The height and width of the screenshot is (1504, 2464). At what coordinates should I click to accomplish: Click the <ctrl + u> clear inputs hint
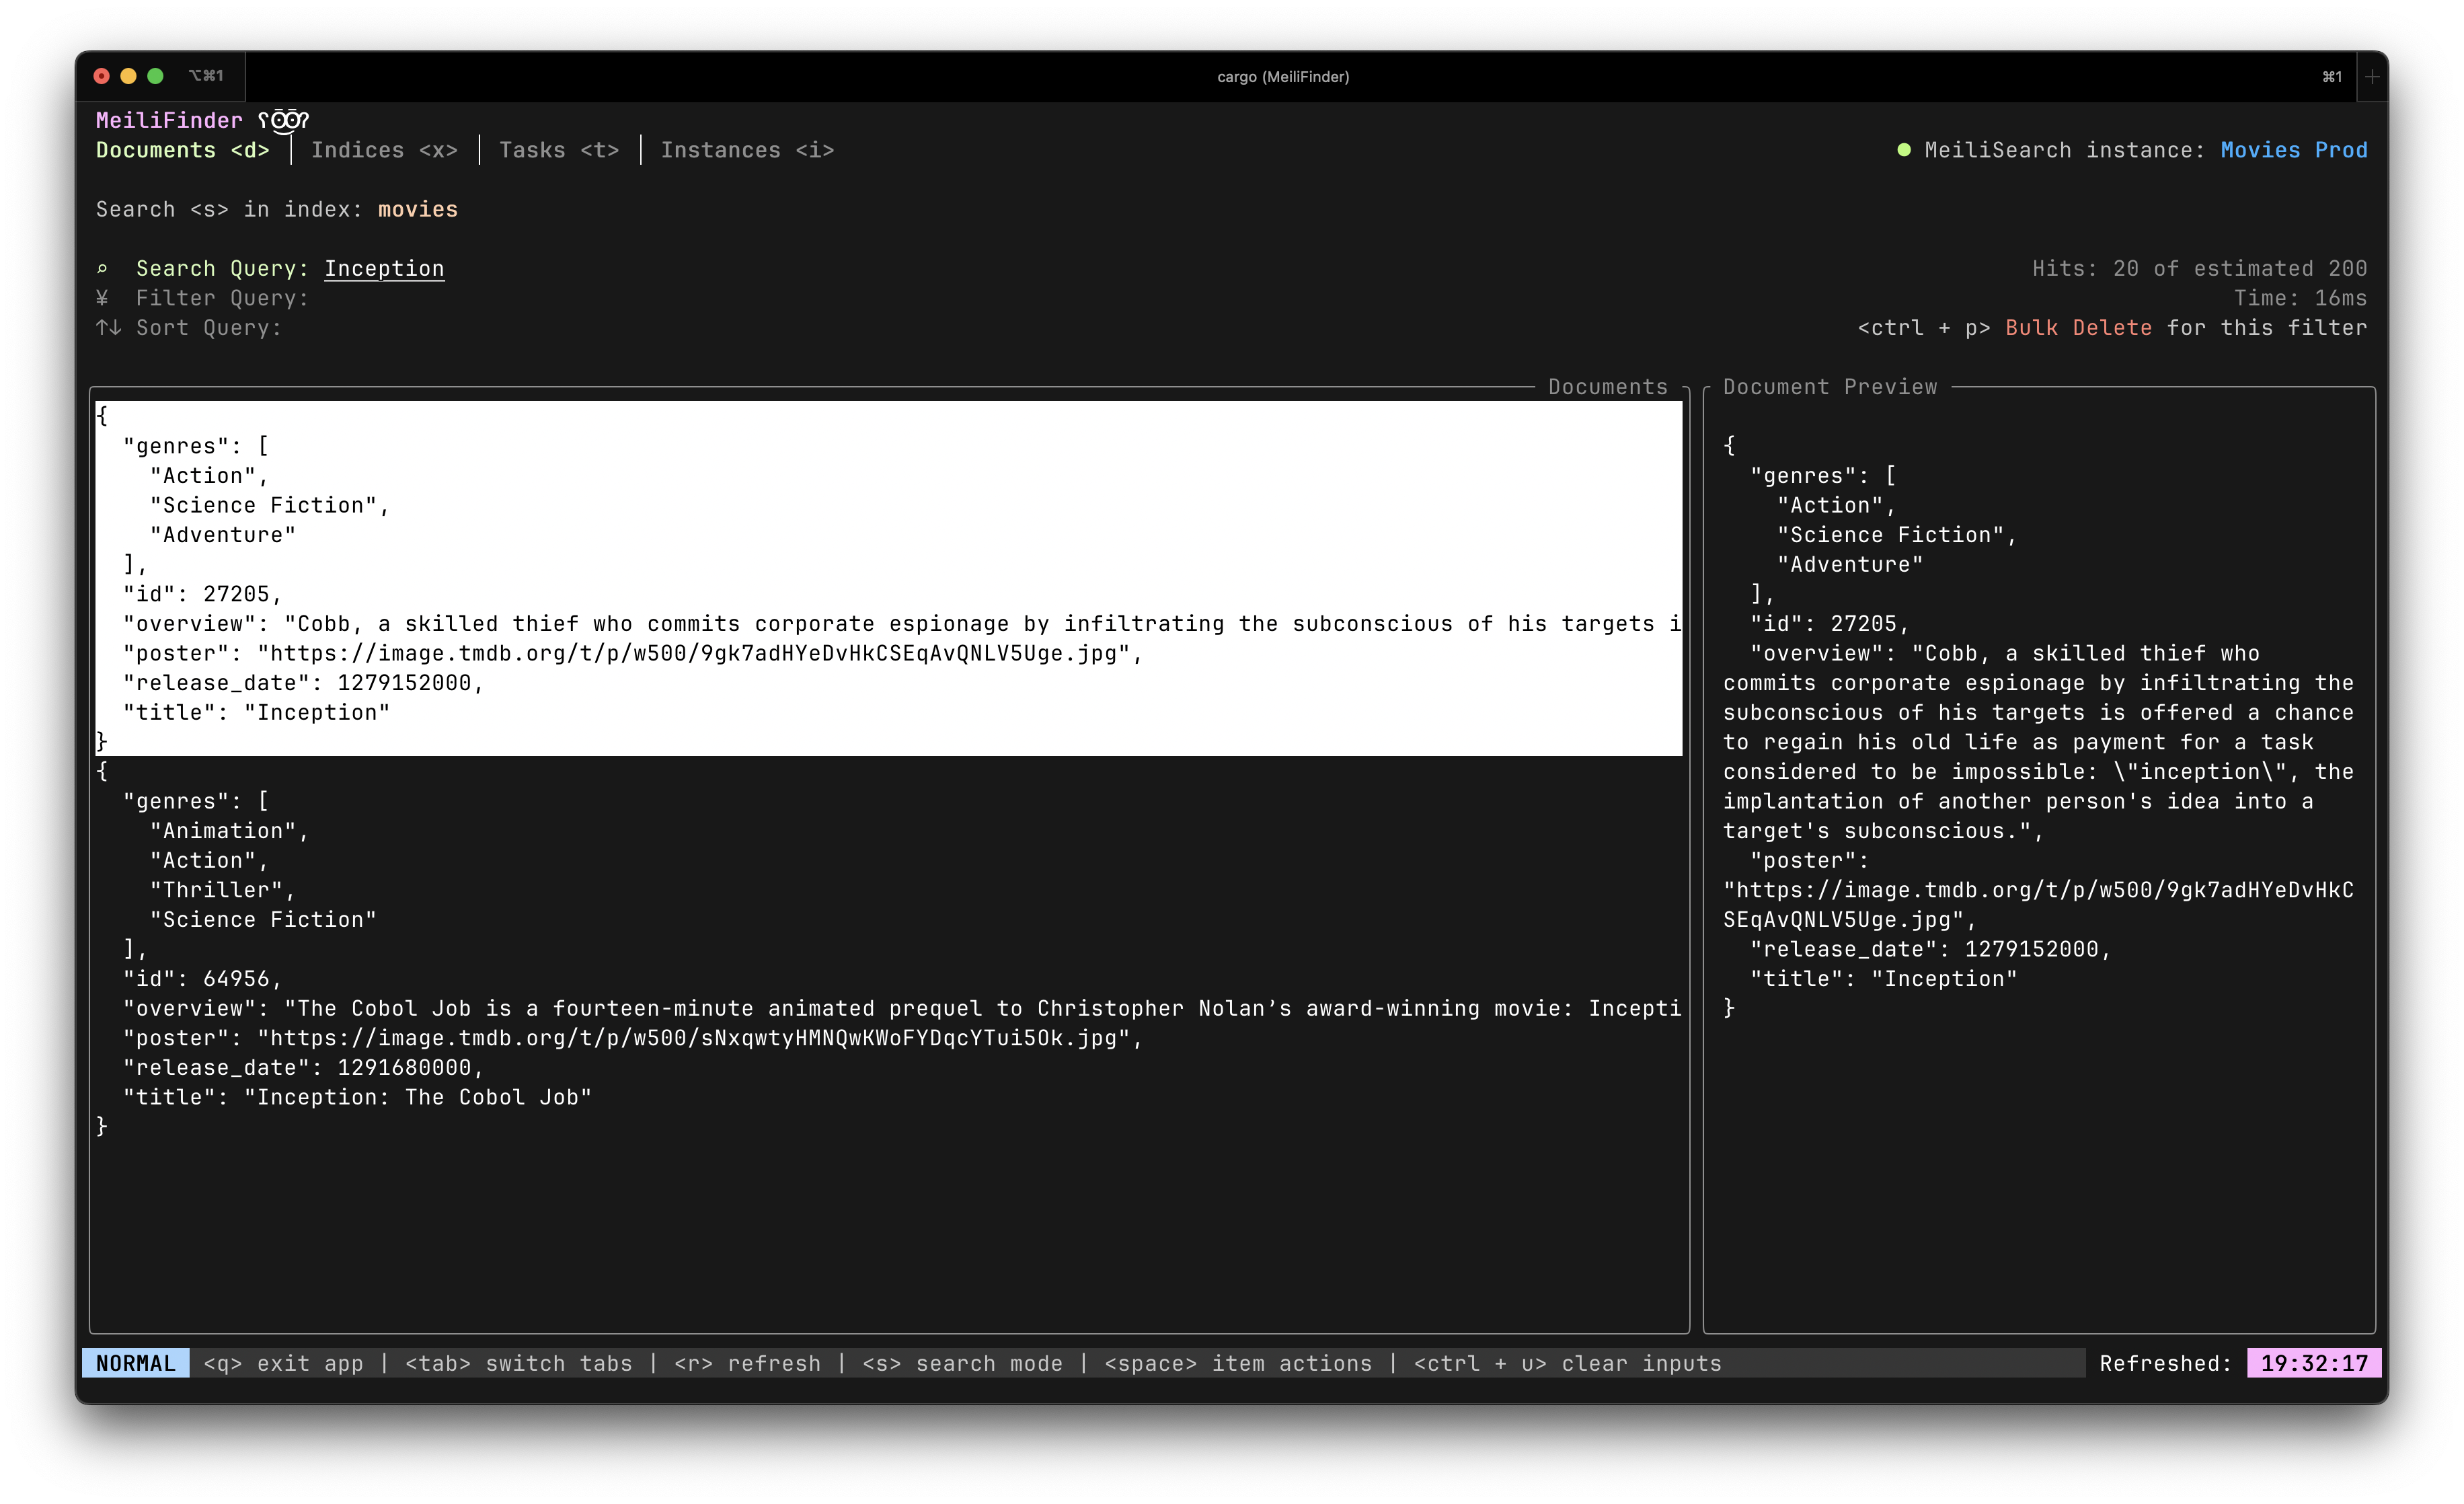pos(1567,1363)
